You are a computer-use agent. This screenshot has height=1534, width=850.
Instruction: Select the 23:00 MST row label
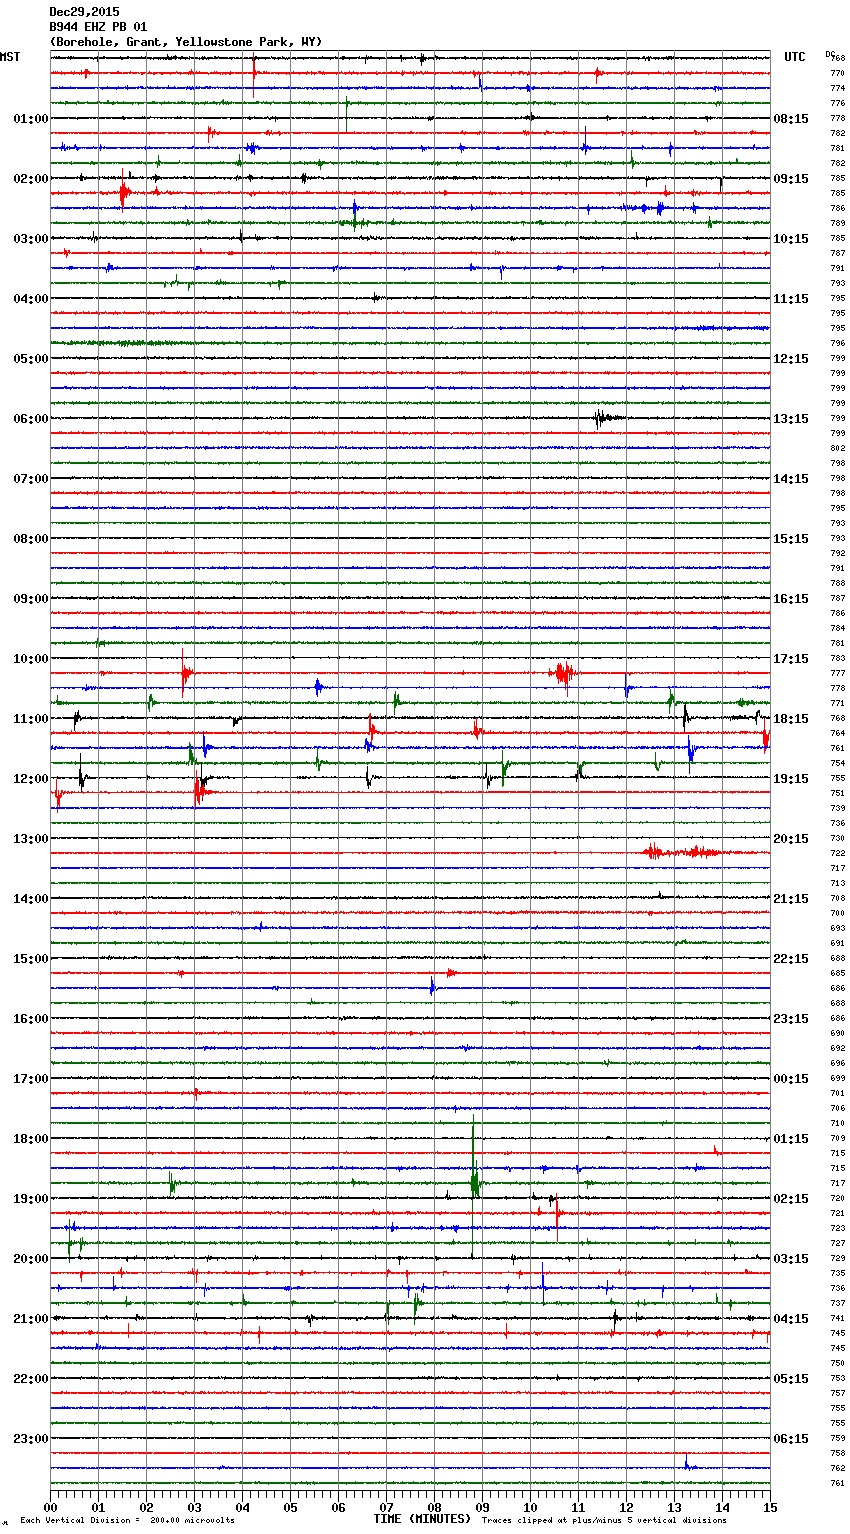[30, 1439]
